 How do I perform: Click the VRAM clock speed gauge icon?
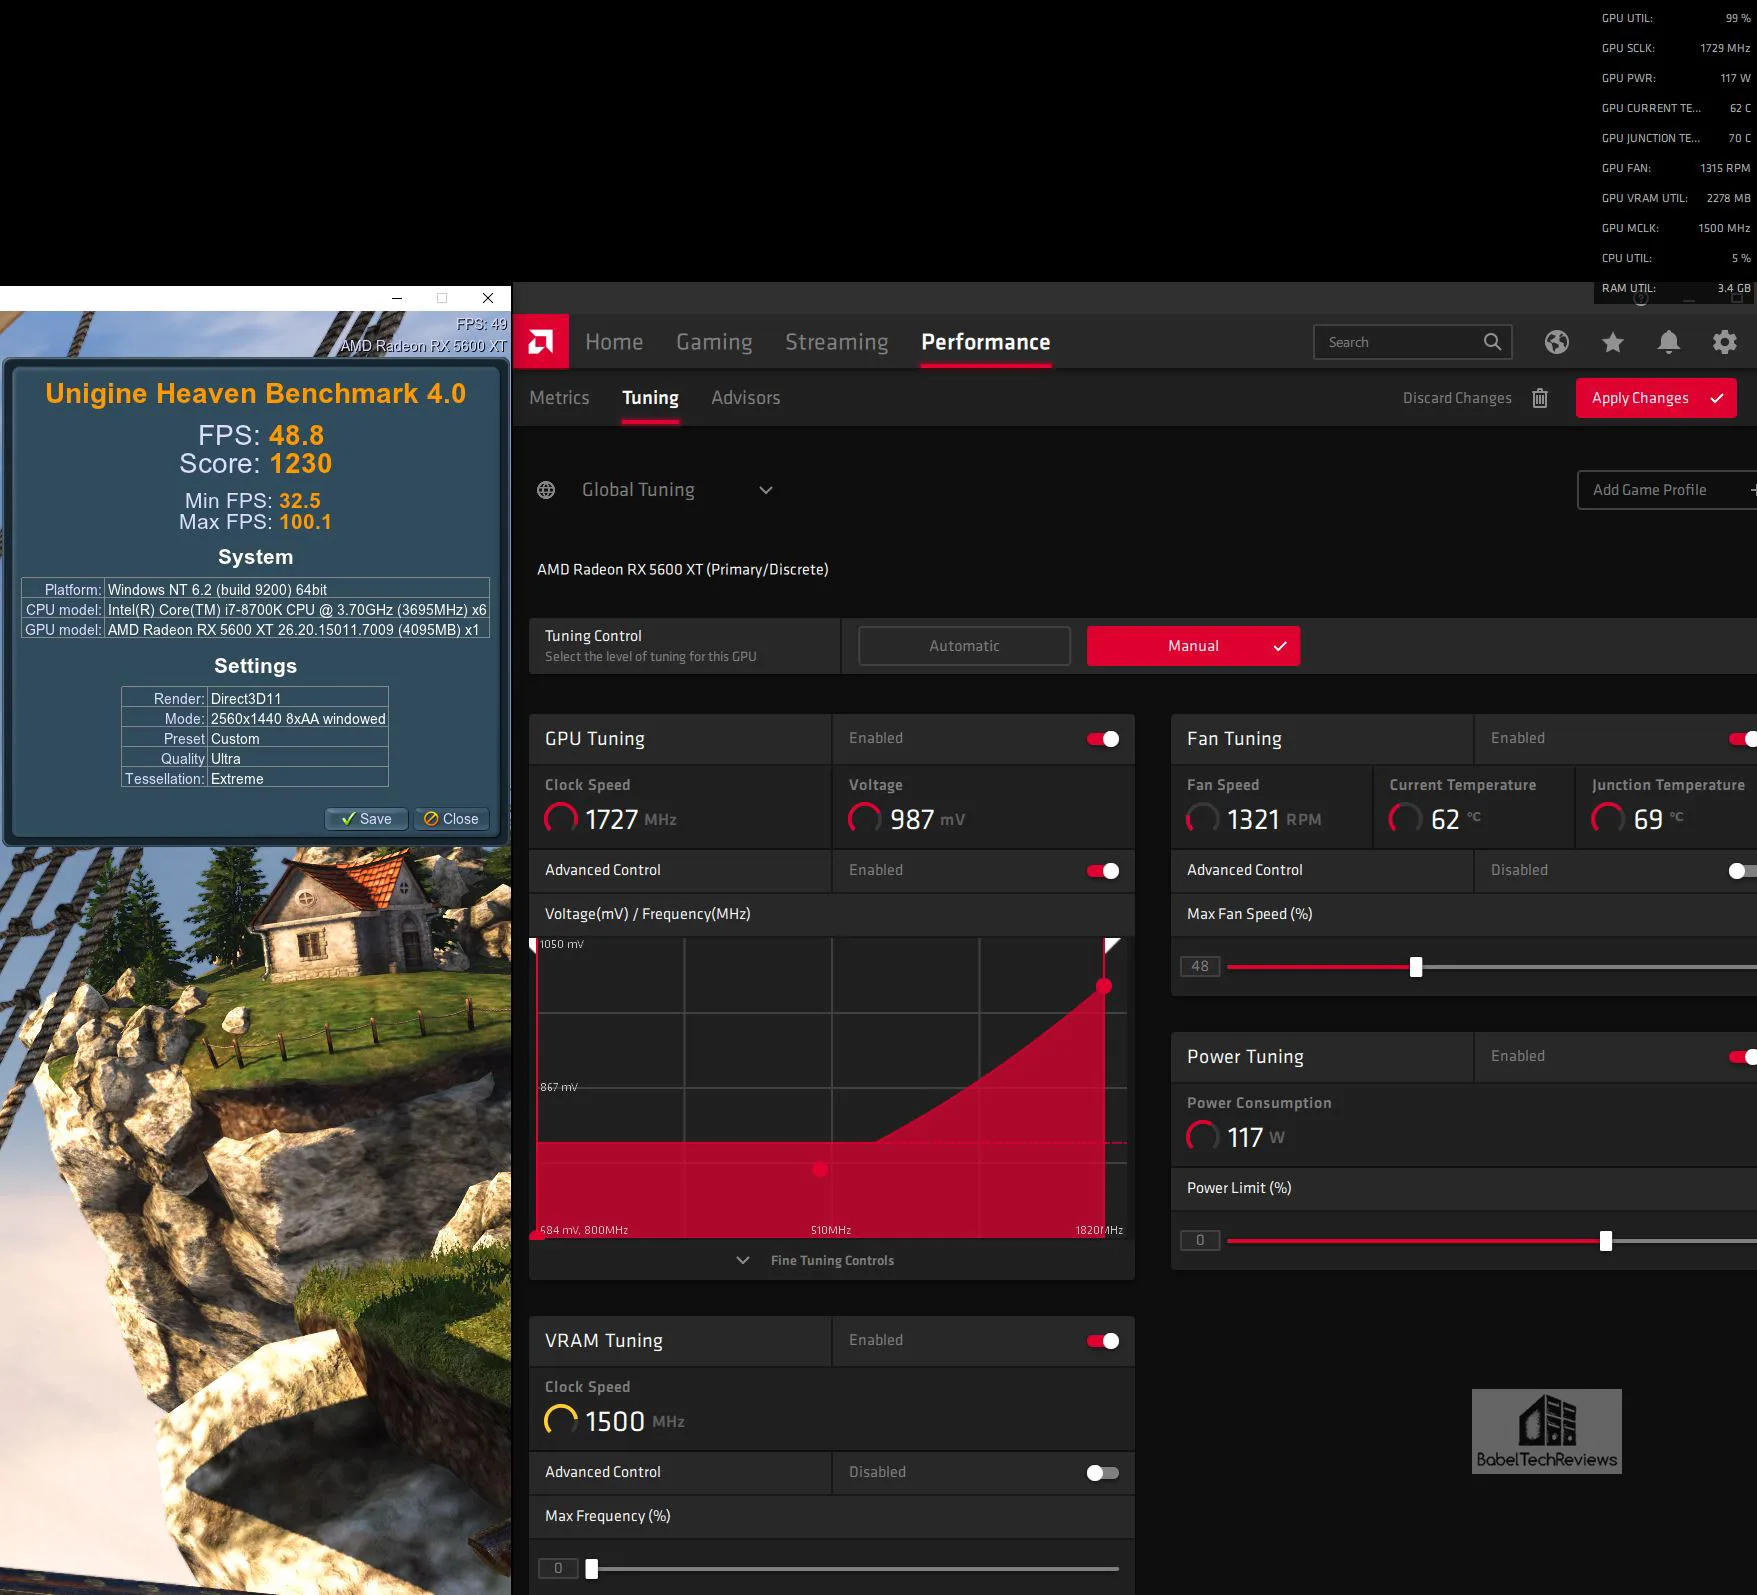560,1420
